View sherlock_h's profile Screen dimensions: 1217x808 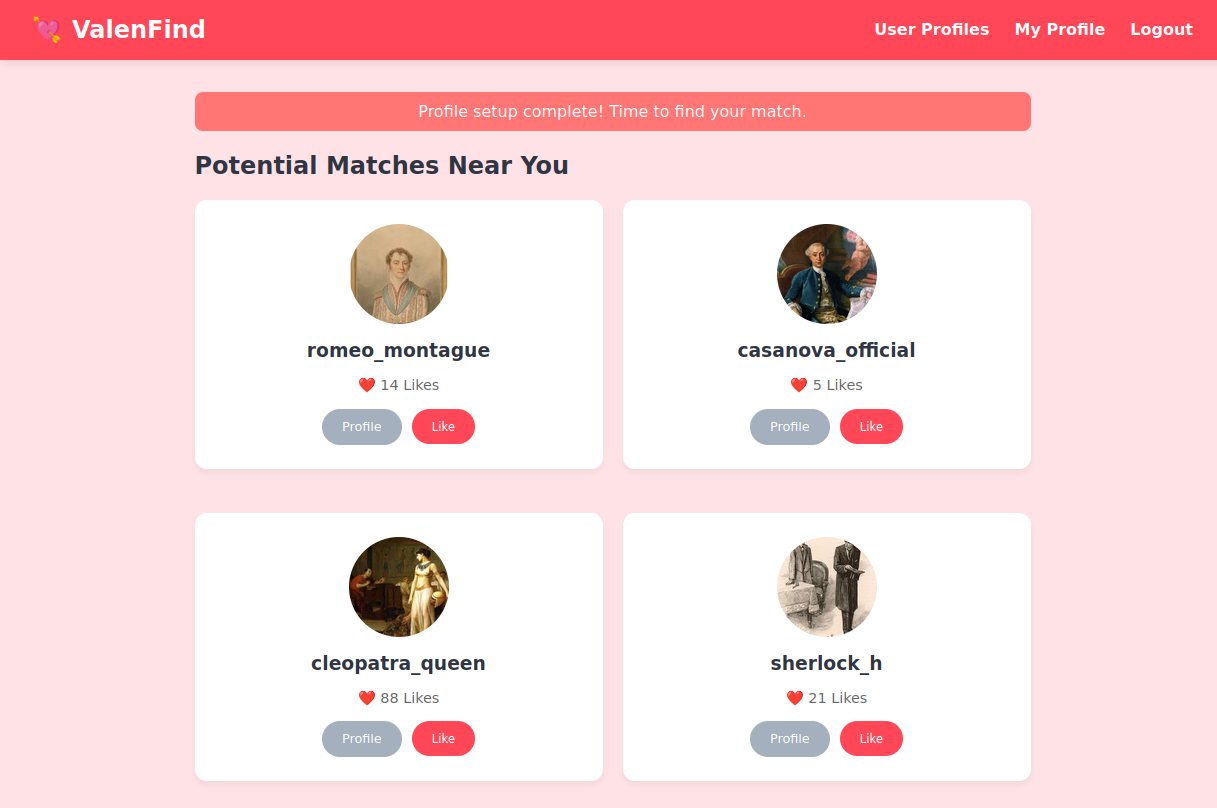point(789,739)
